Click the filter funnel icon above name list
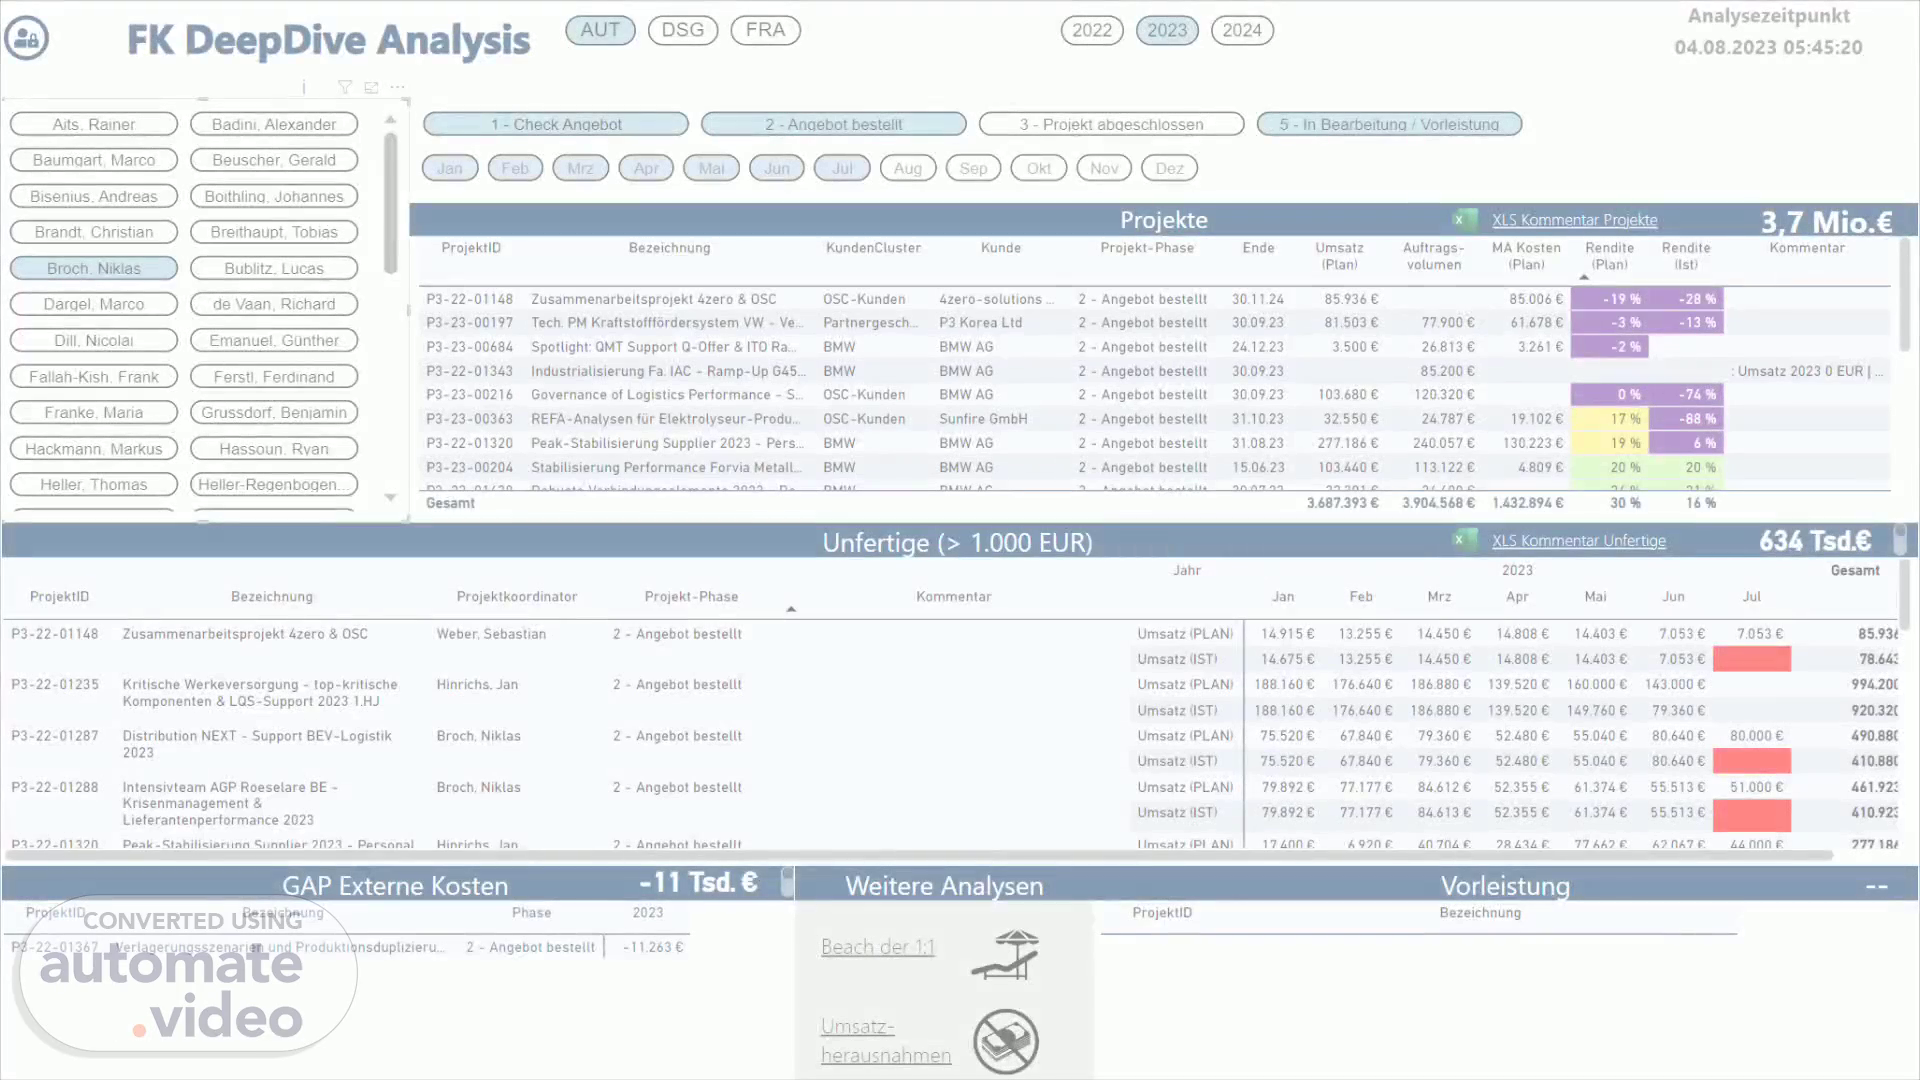 pos(344,88)
